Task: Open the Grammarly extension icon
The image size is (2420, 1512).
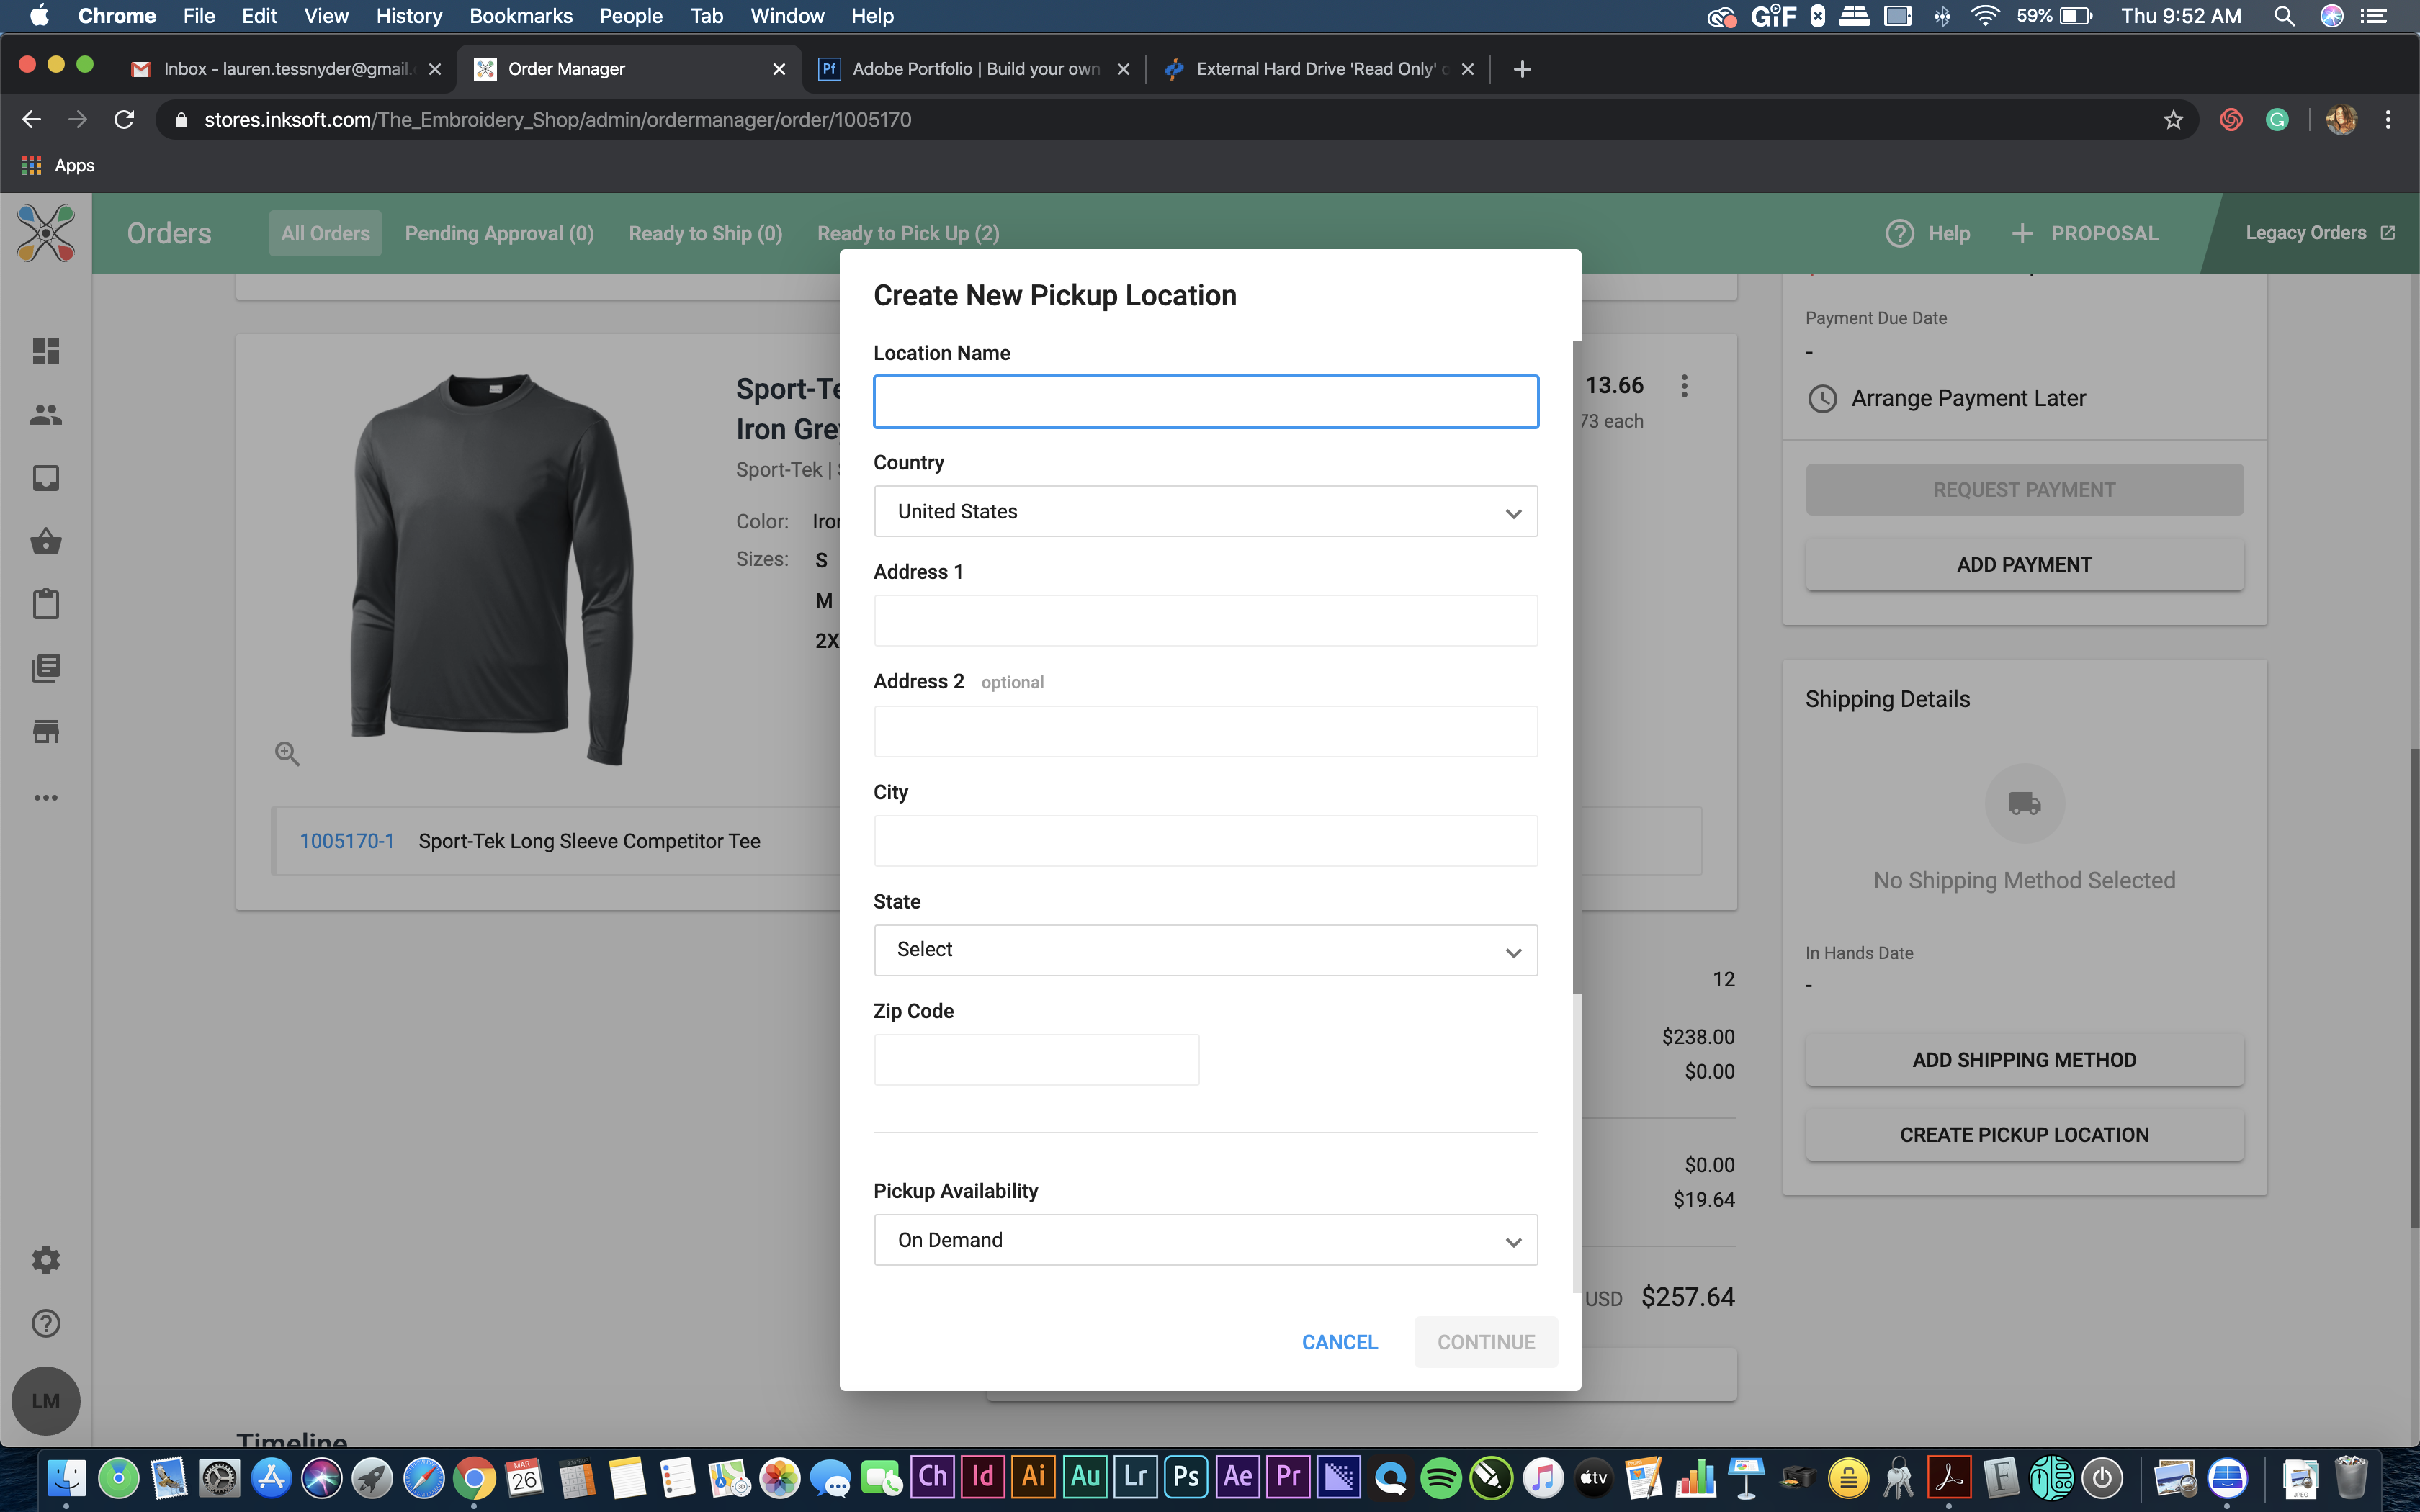Action: [2277, 120]
